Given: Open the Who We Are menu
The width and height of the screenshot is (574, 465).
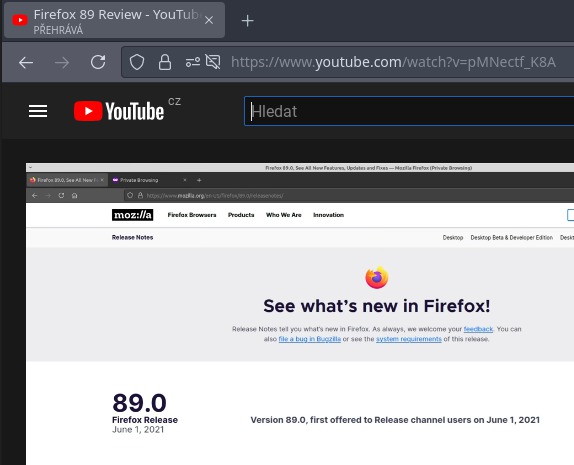Looking at the screenshot, I should pos(284,215).
